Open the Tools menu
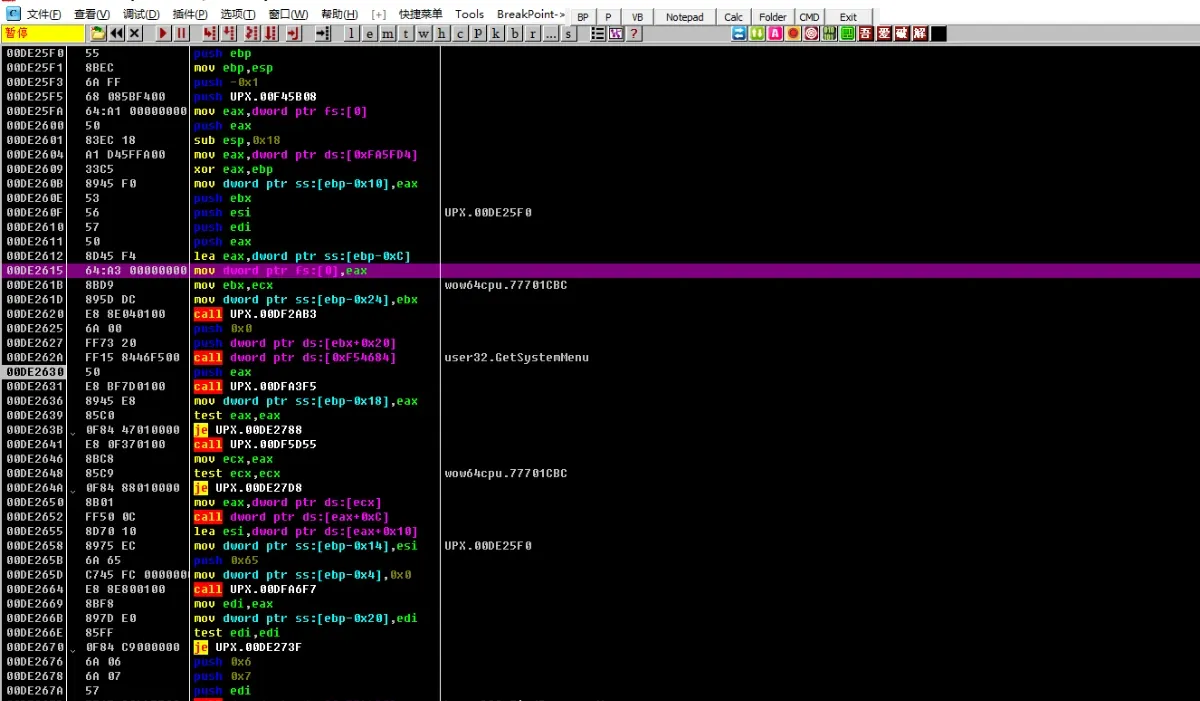Image resolution: width=1200 pixels, height=701 pixels. pos(469,15)
